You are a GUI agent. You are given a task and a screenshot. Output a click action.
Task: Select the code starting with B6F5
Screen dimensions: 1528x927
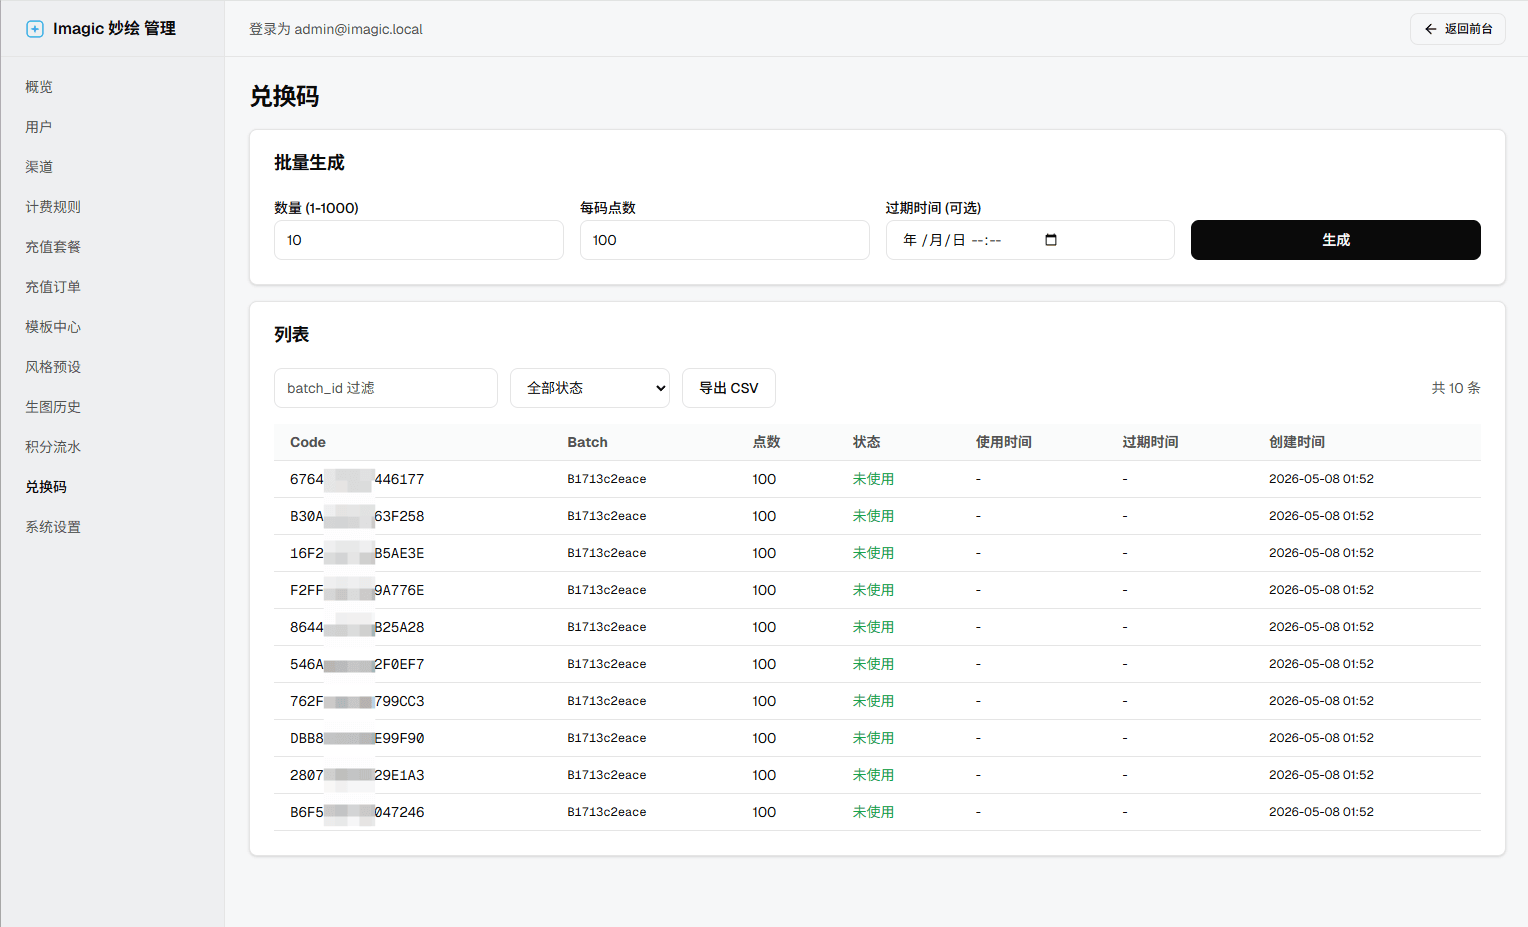click(x=357, y=812)
